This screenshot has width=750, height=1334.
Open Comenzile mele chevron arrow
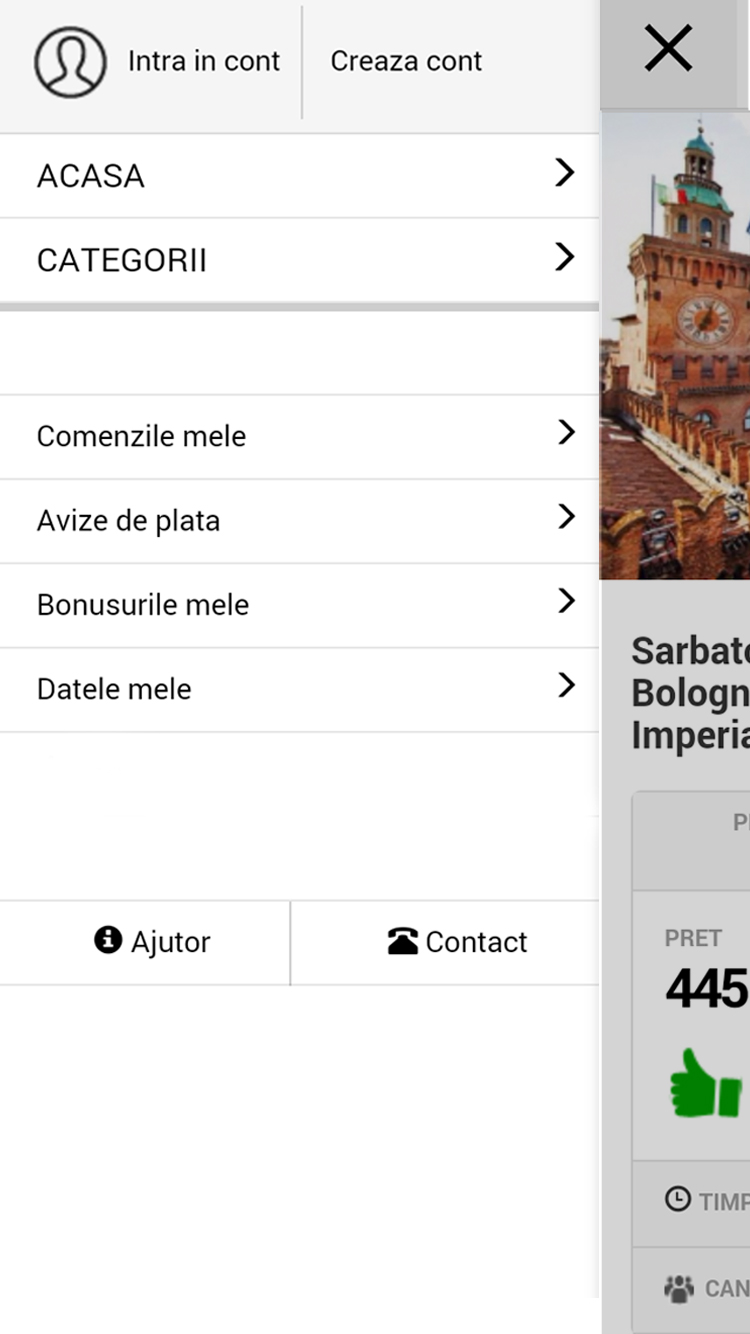566,432
